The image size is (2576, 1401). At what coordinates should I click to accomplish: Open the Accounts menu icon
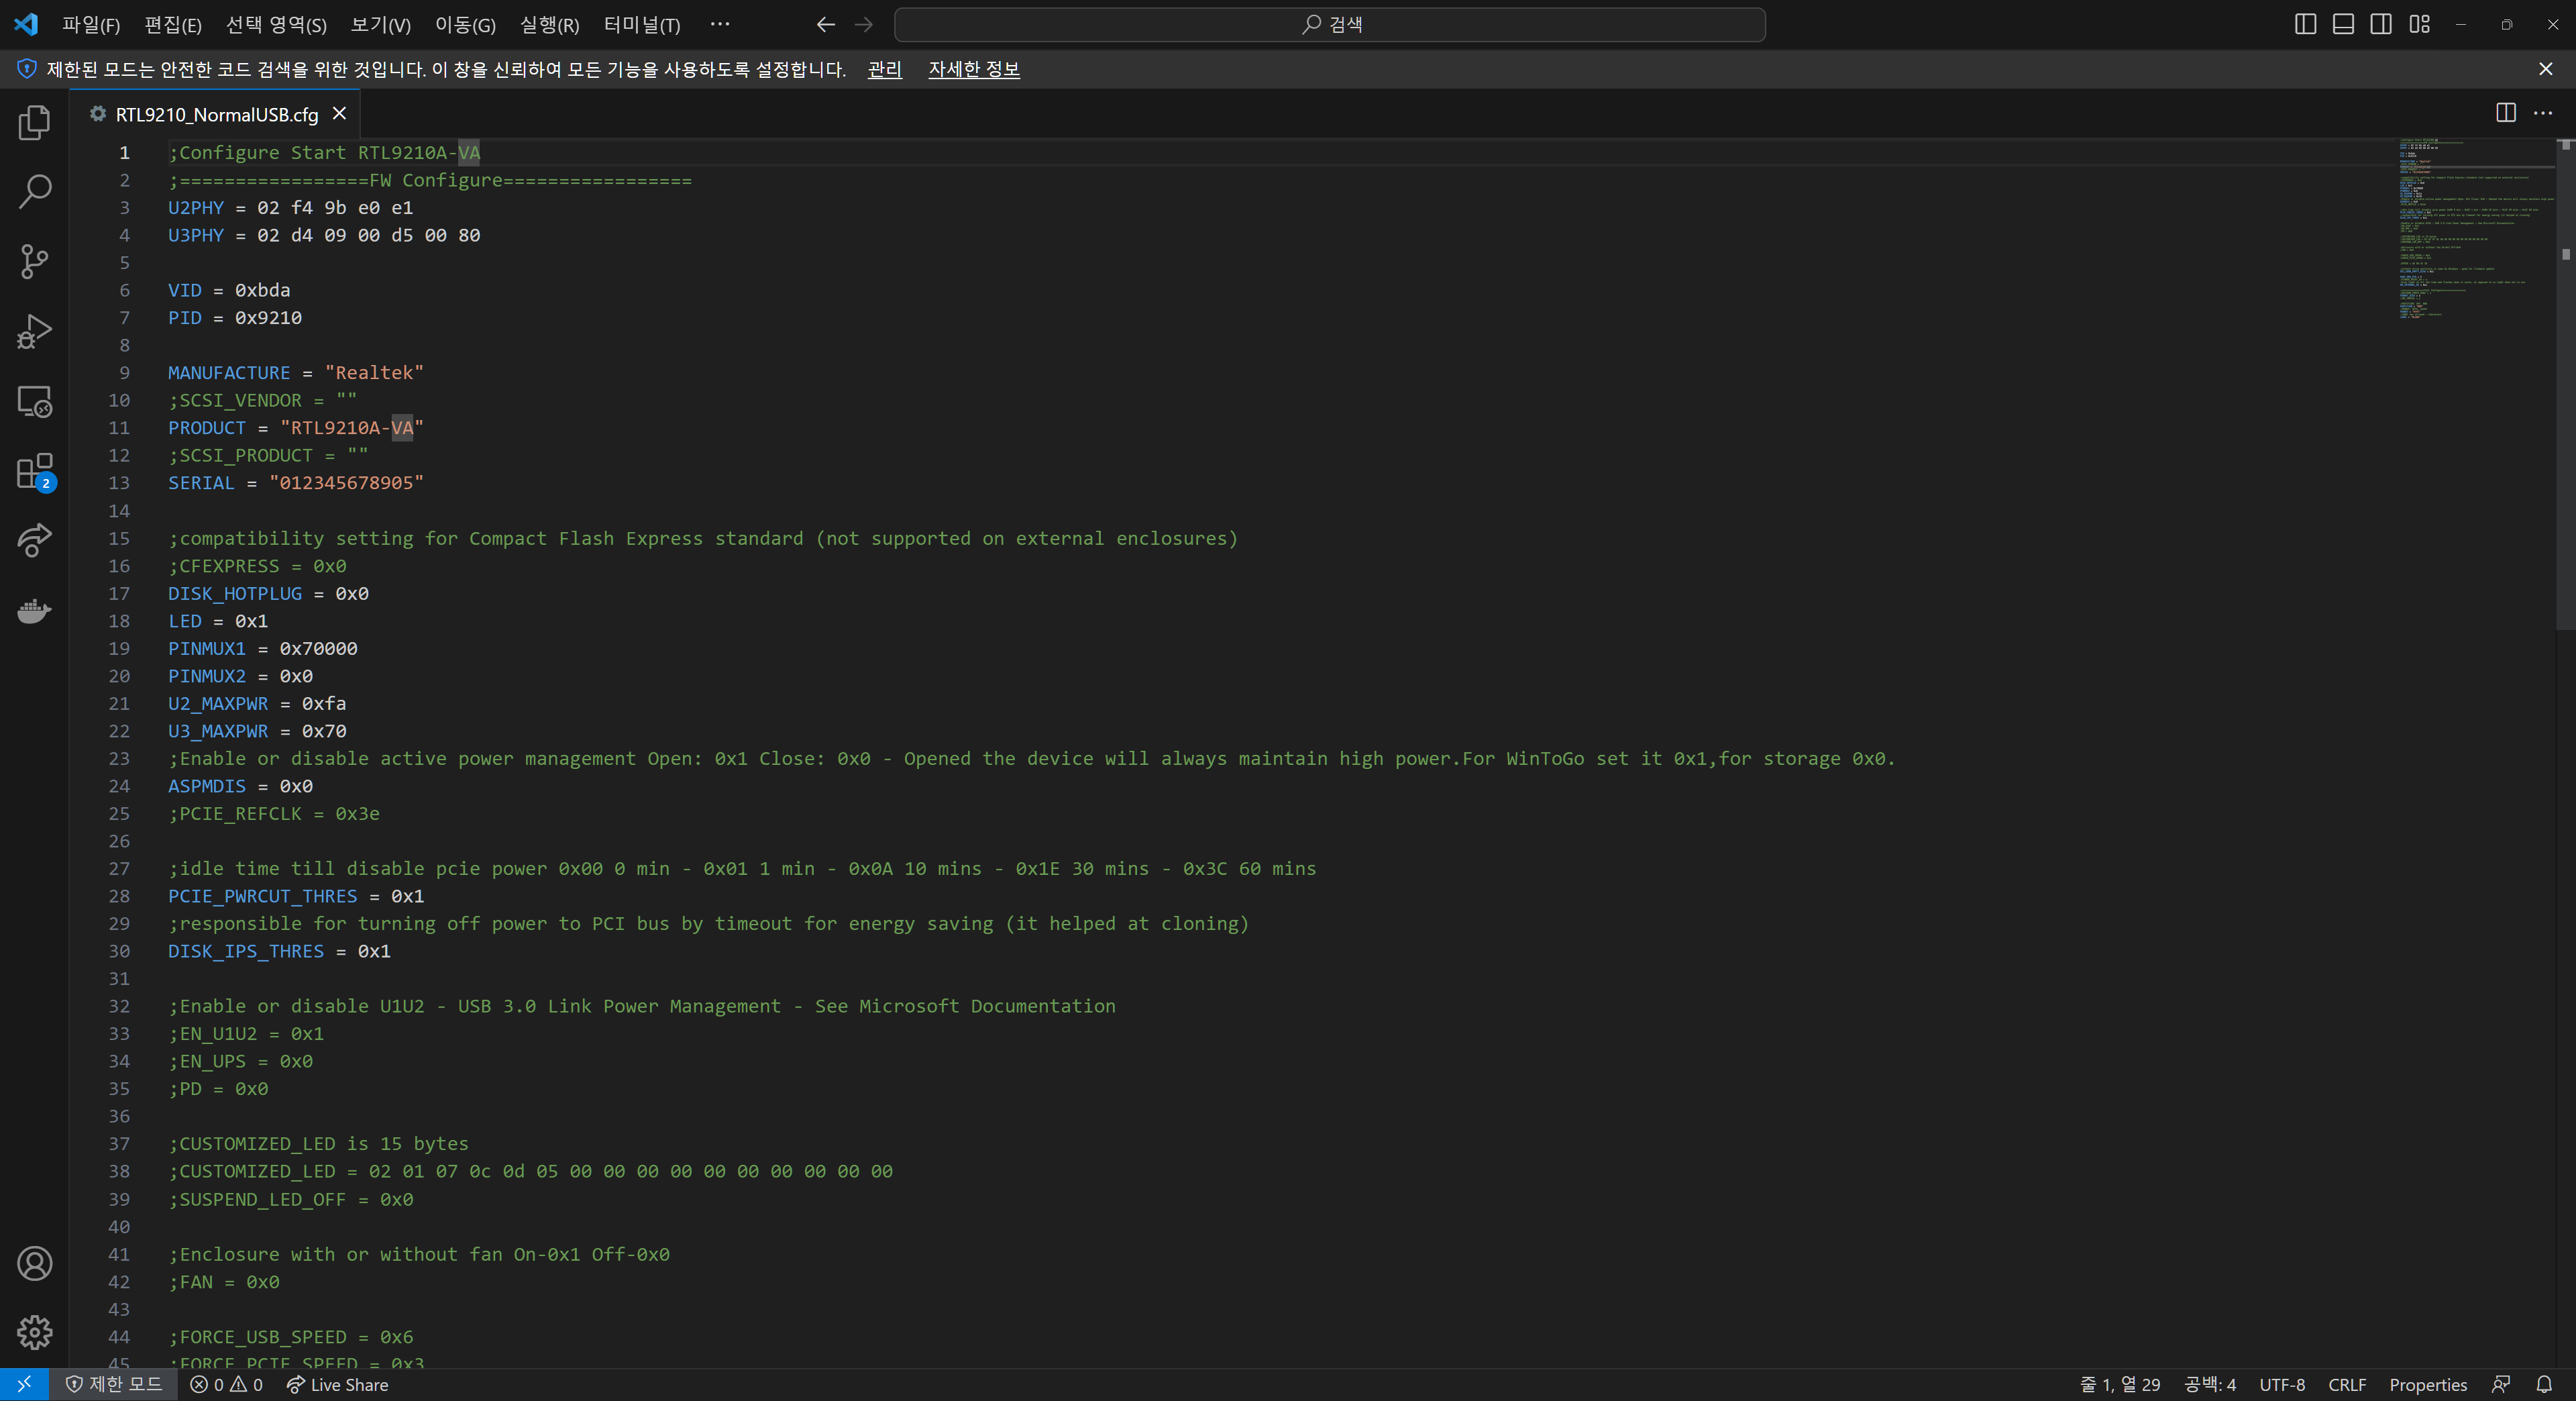click(x=34, y=1263)
